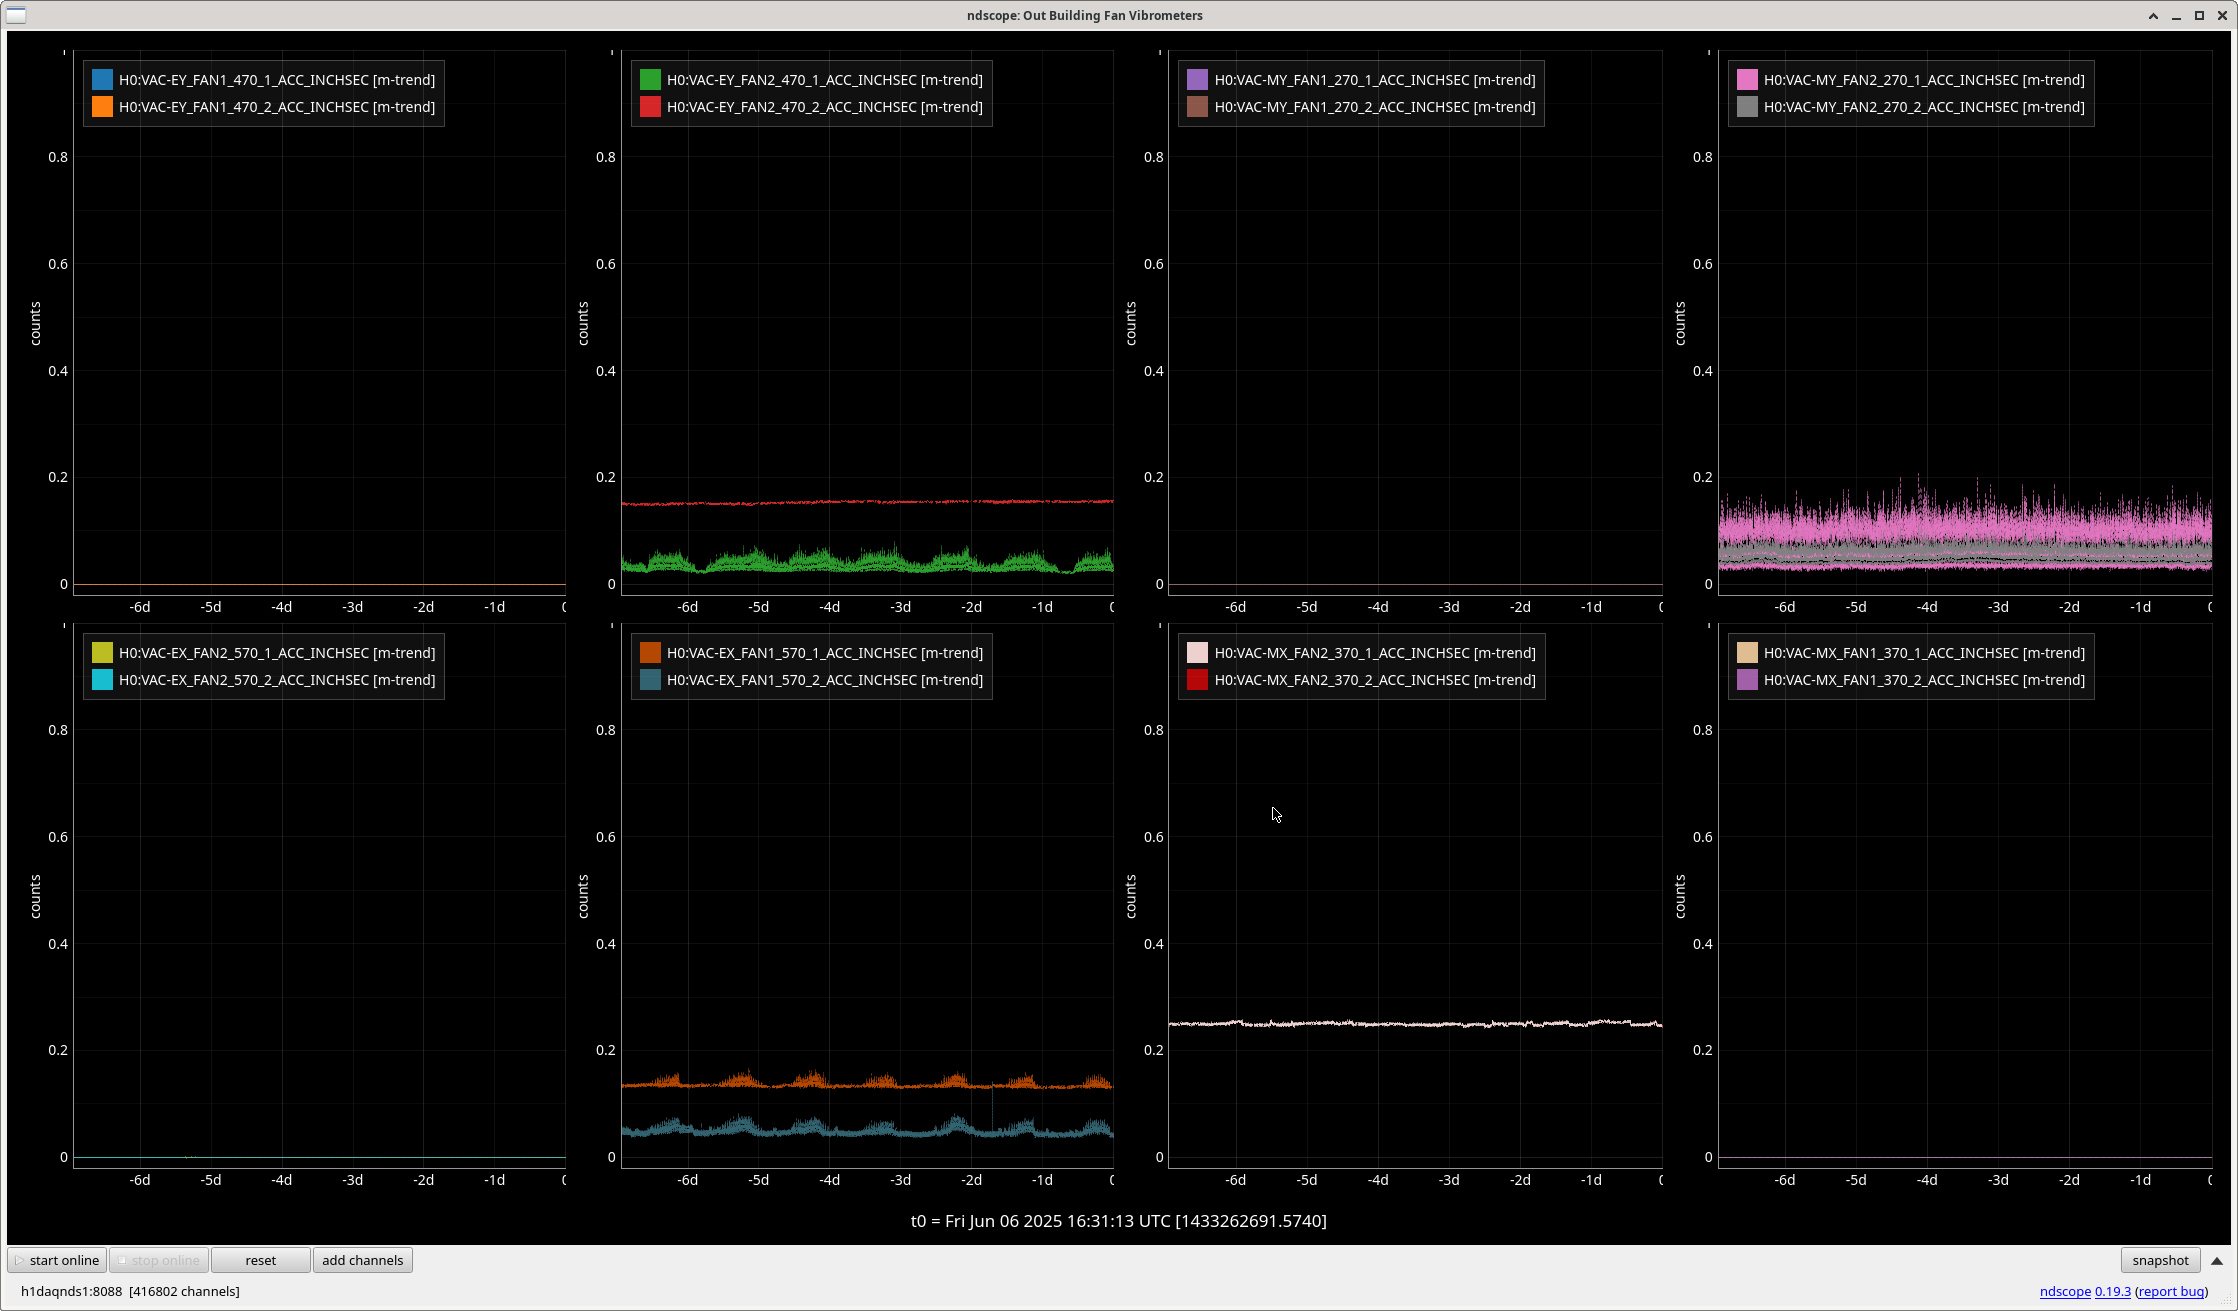Select H0:VAC-EX_FAN2_570_2_ACC_INCHSEC legend label
This screenshot has width=2238, height=1311.
point(277,680)
